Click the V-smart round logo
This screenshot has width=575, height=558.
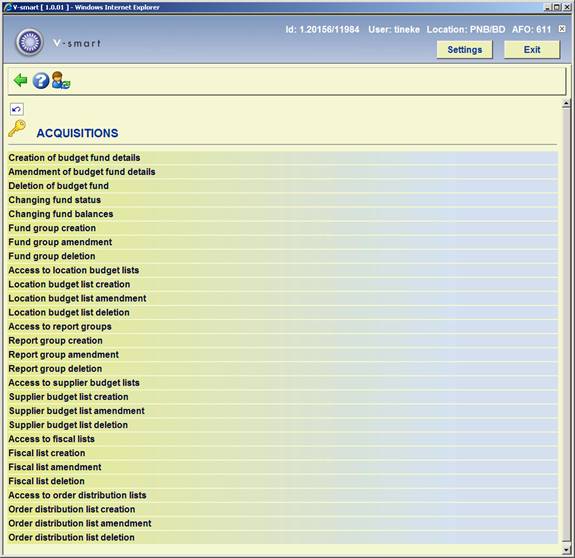click(29, 42)
